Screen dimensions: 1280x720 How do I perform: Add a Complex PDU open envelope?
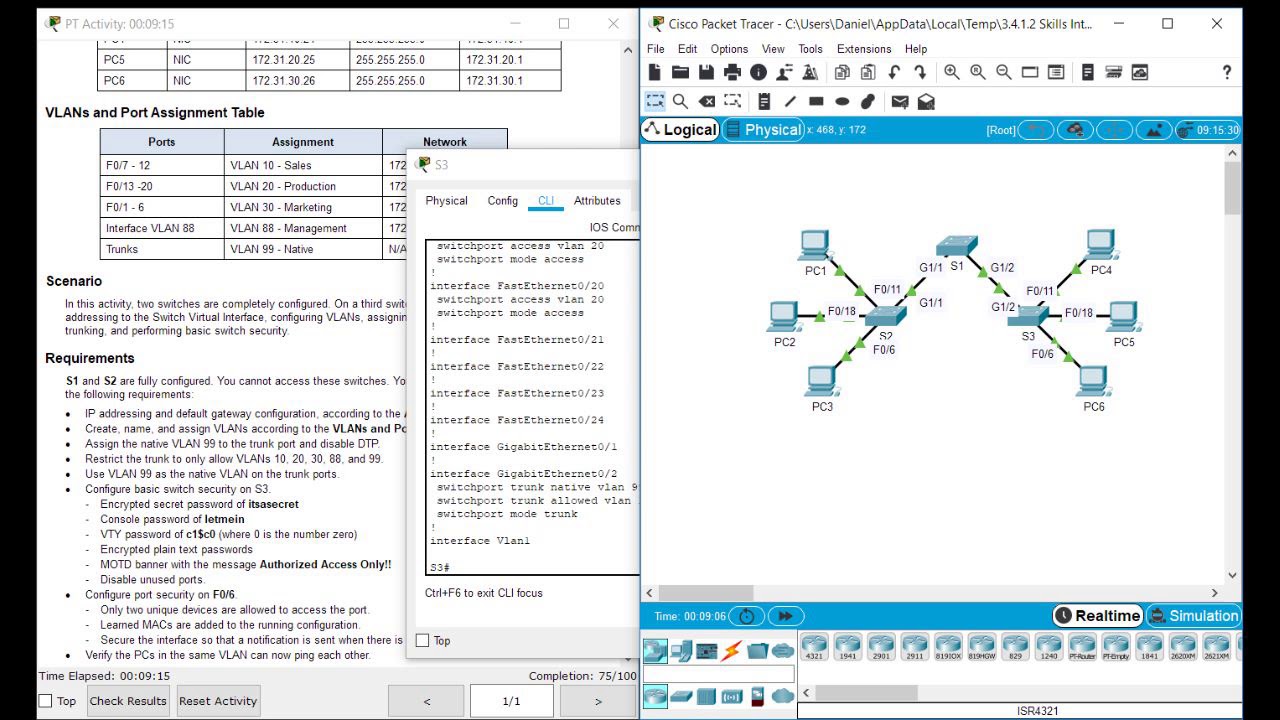(x=926, y=101)
